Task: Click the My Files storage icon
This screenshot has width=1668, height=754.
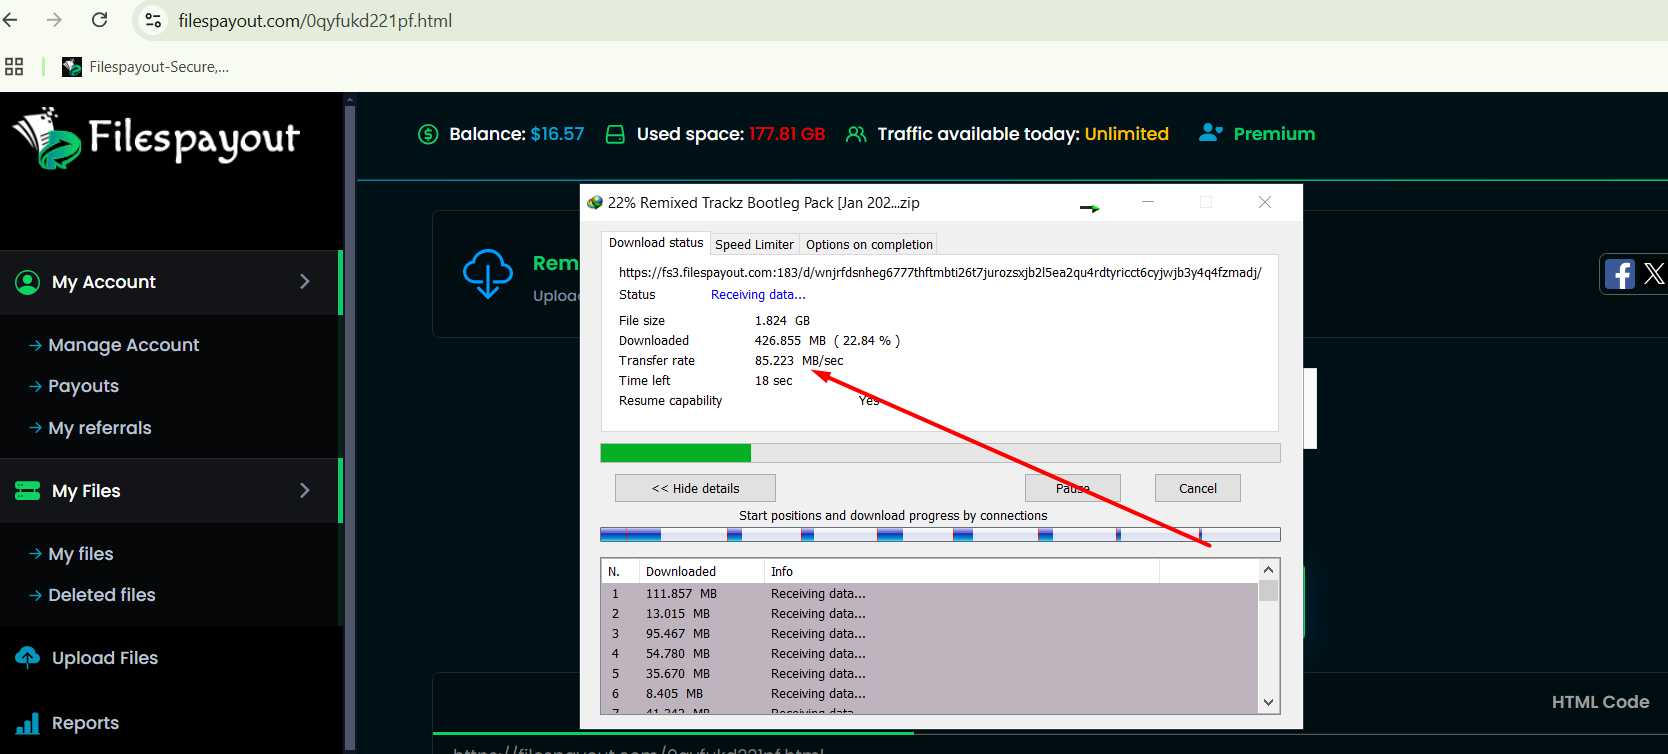Action: tap(28, 491)
